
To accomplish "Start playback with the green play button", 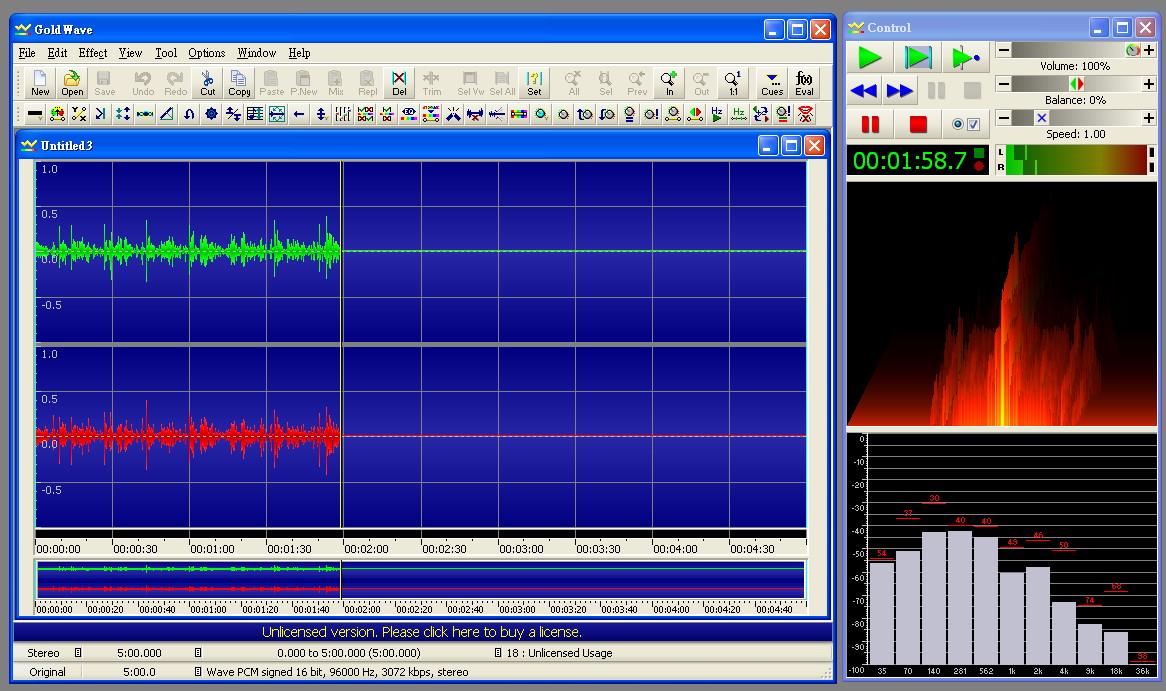I will [869, 57].
